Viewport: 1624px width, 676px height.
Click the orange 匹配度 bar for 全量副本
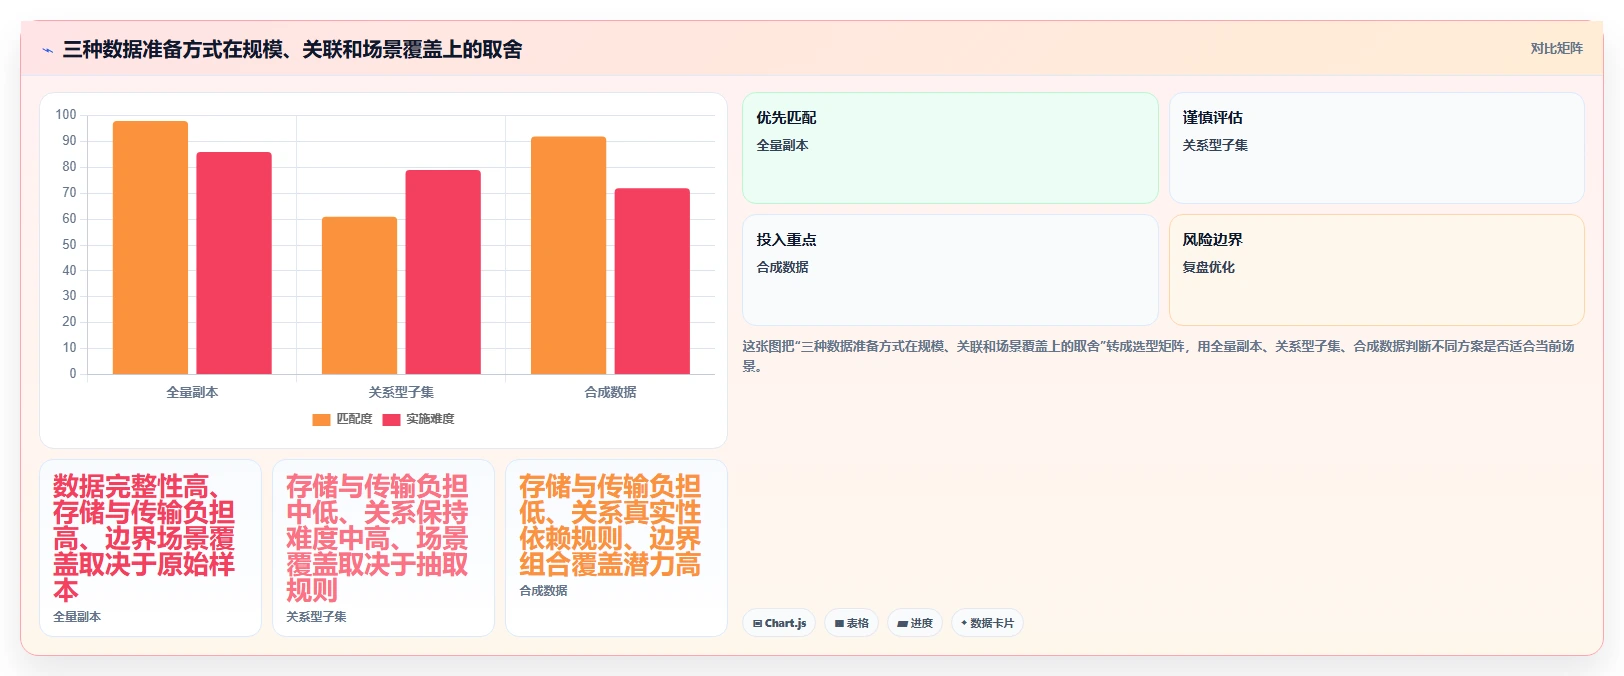(150, 248)
